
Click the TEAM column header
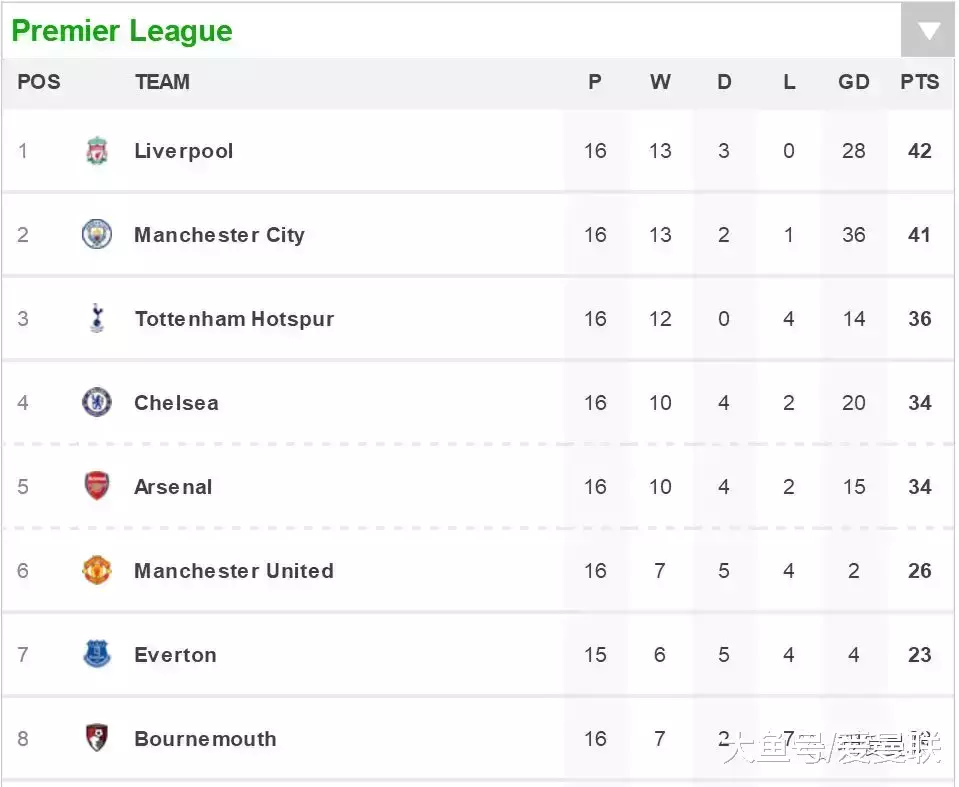click(163, 82)
